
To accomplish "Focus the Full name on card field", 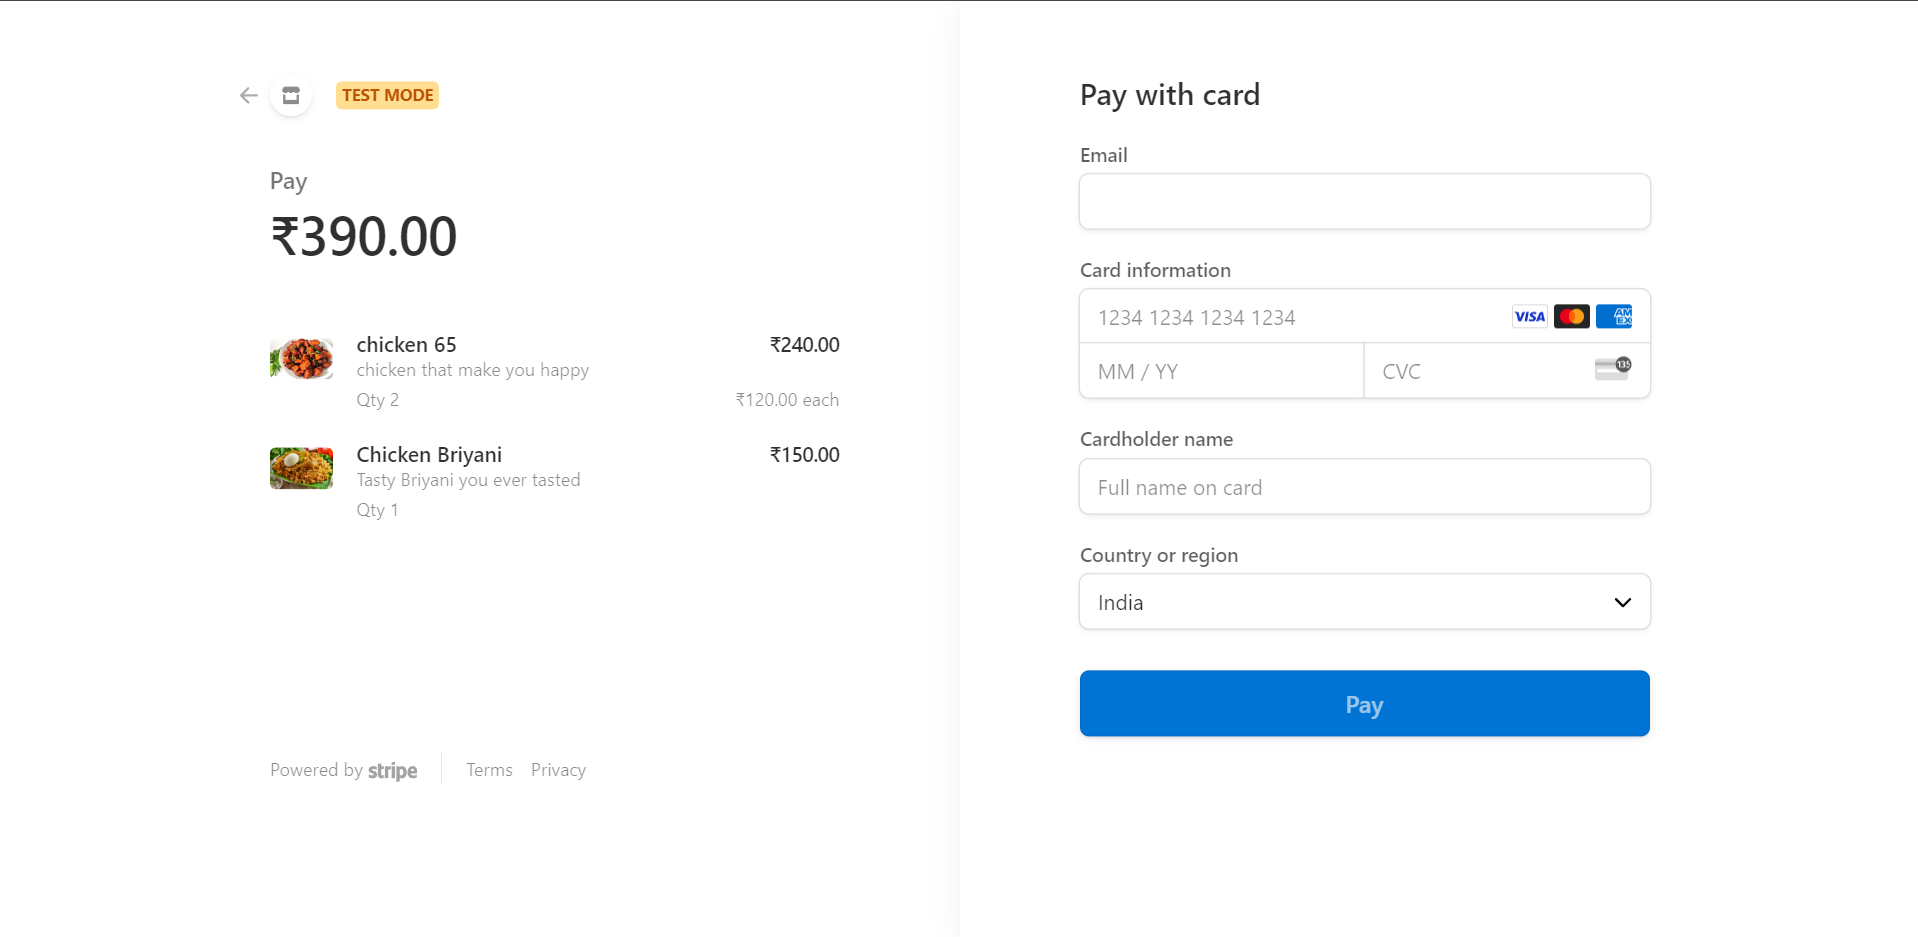I will [1365, 487].
